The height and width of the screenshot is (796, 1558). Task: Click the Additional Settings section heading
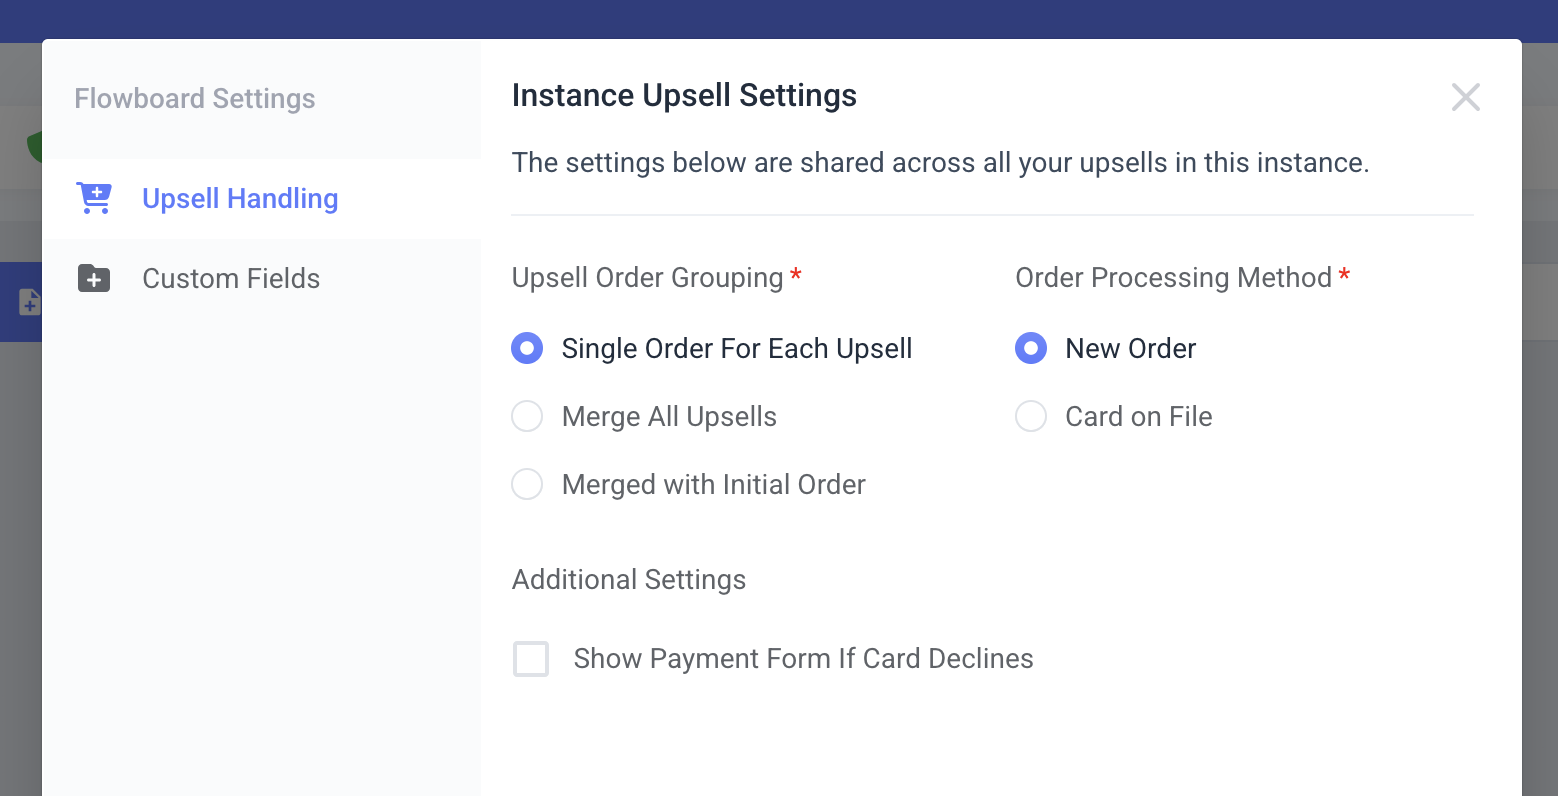click(x=629, y=580)
